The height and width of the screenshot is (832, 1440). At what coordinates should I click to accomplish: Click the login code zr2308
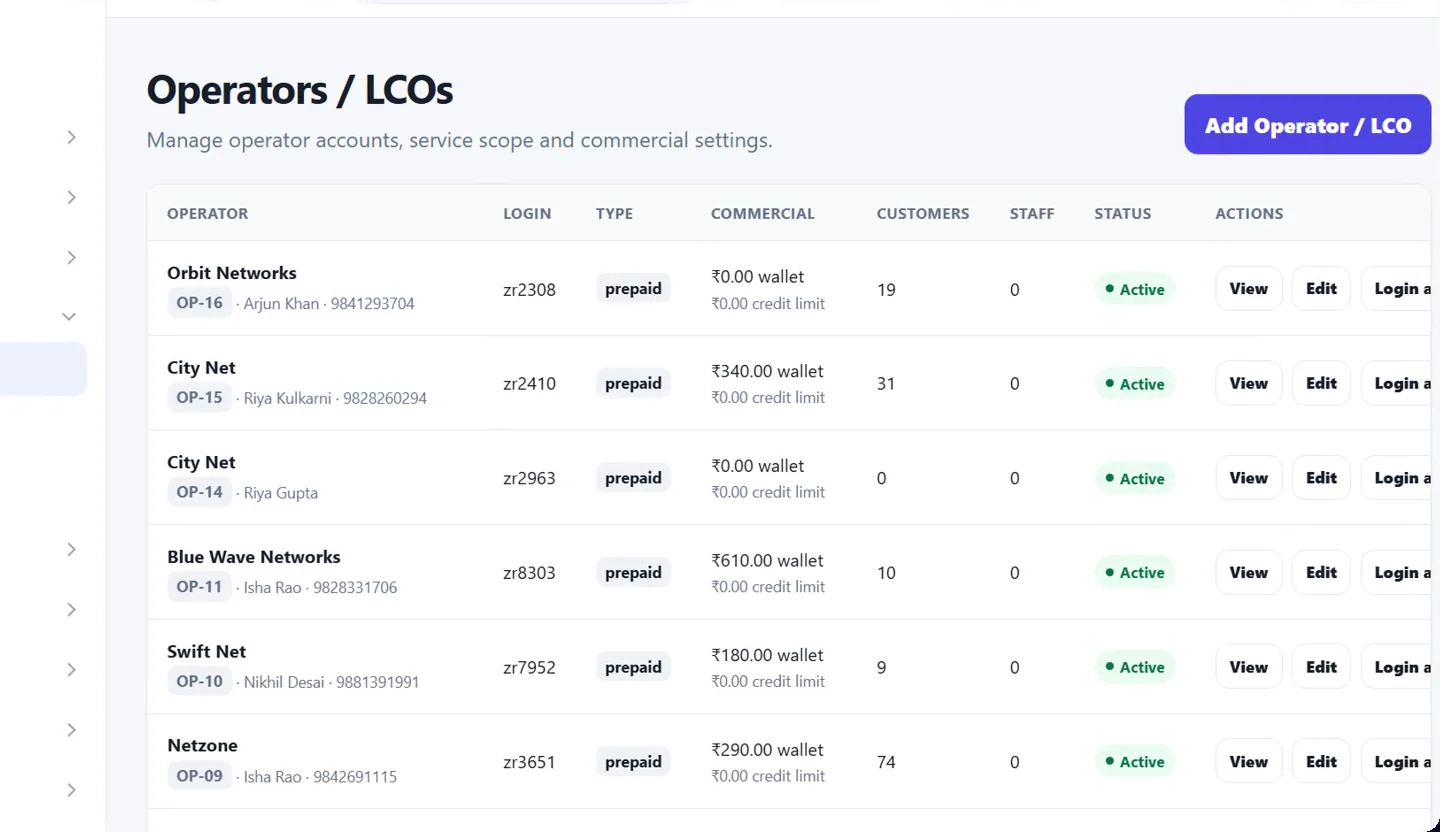529,290
